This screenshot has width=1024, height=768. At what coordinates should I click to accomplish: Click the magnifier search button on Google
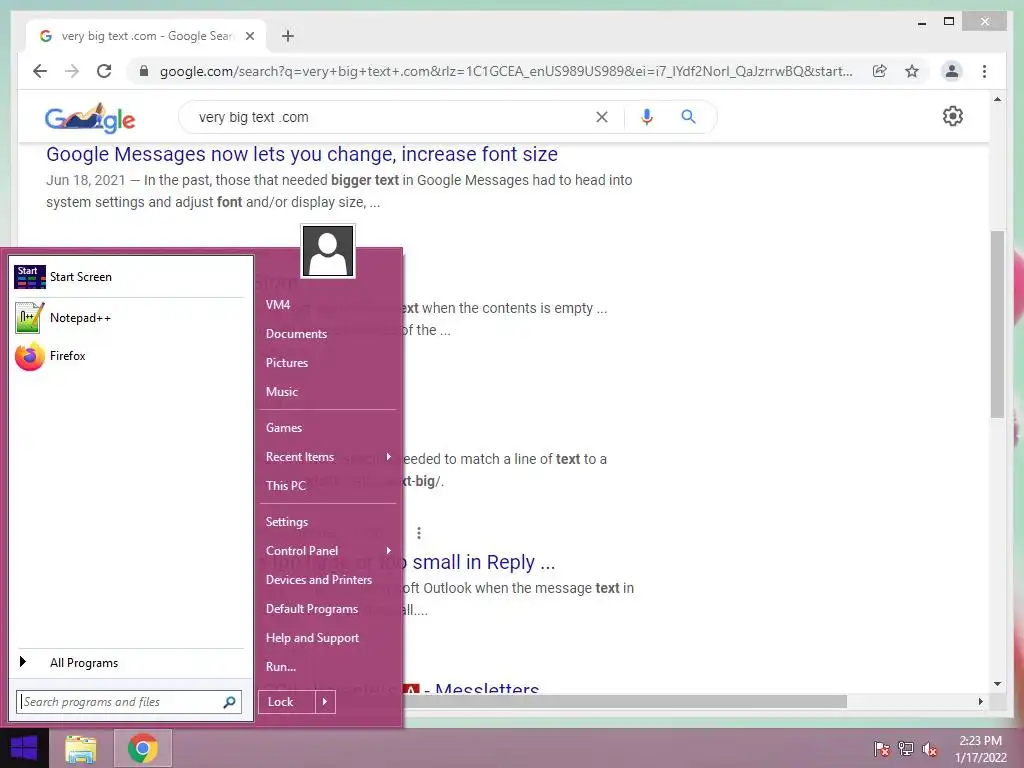click(688, 117)
